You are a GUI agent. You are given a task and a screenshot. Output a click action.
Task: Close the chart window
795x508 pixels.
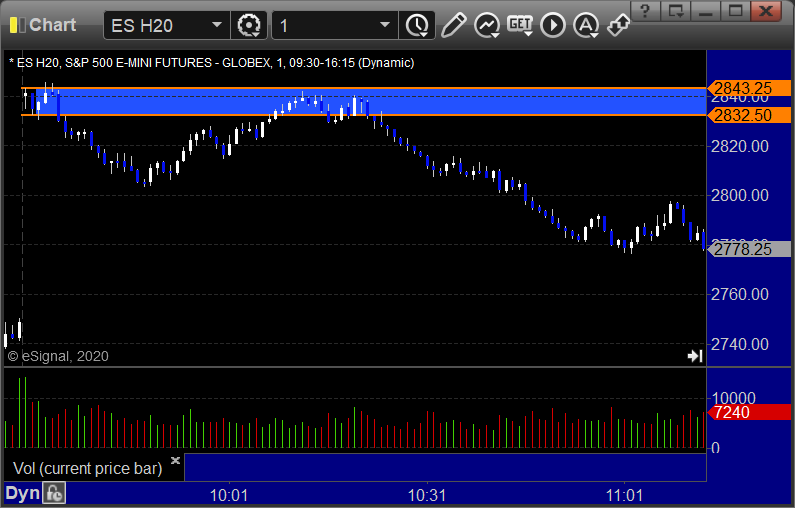click(x=766, y=11)
